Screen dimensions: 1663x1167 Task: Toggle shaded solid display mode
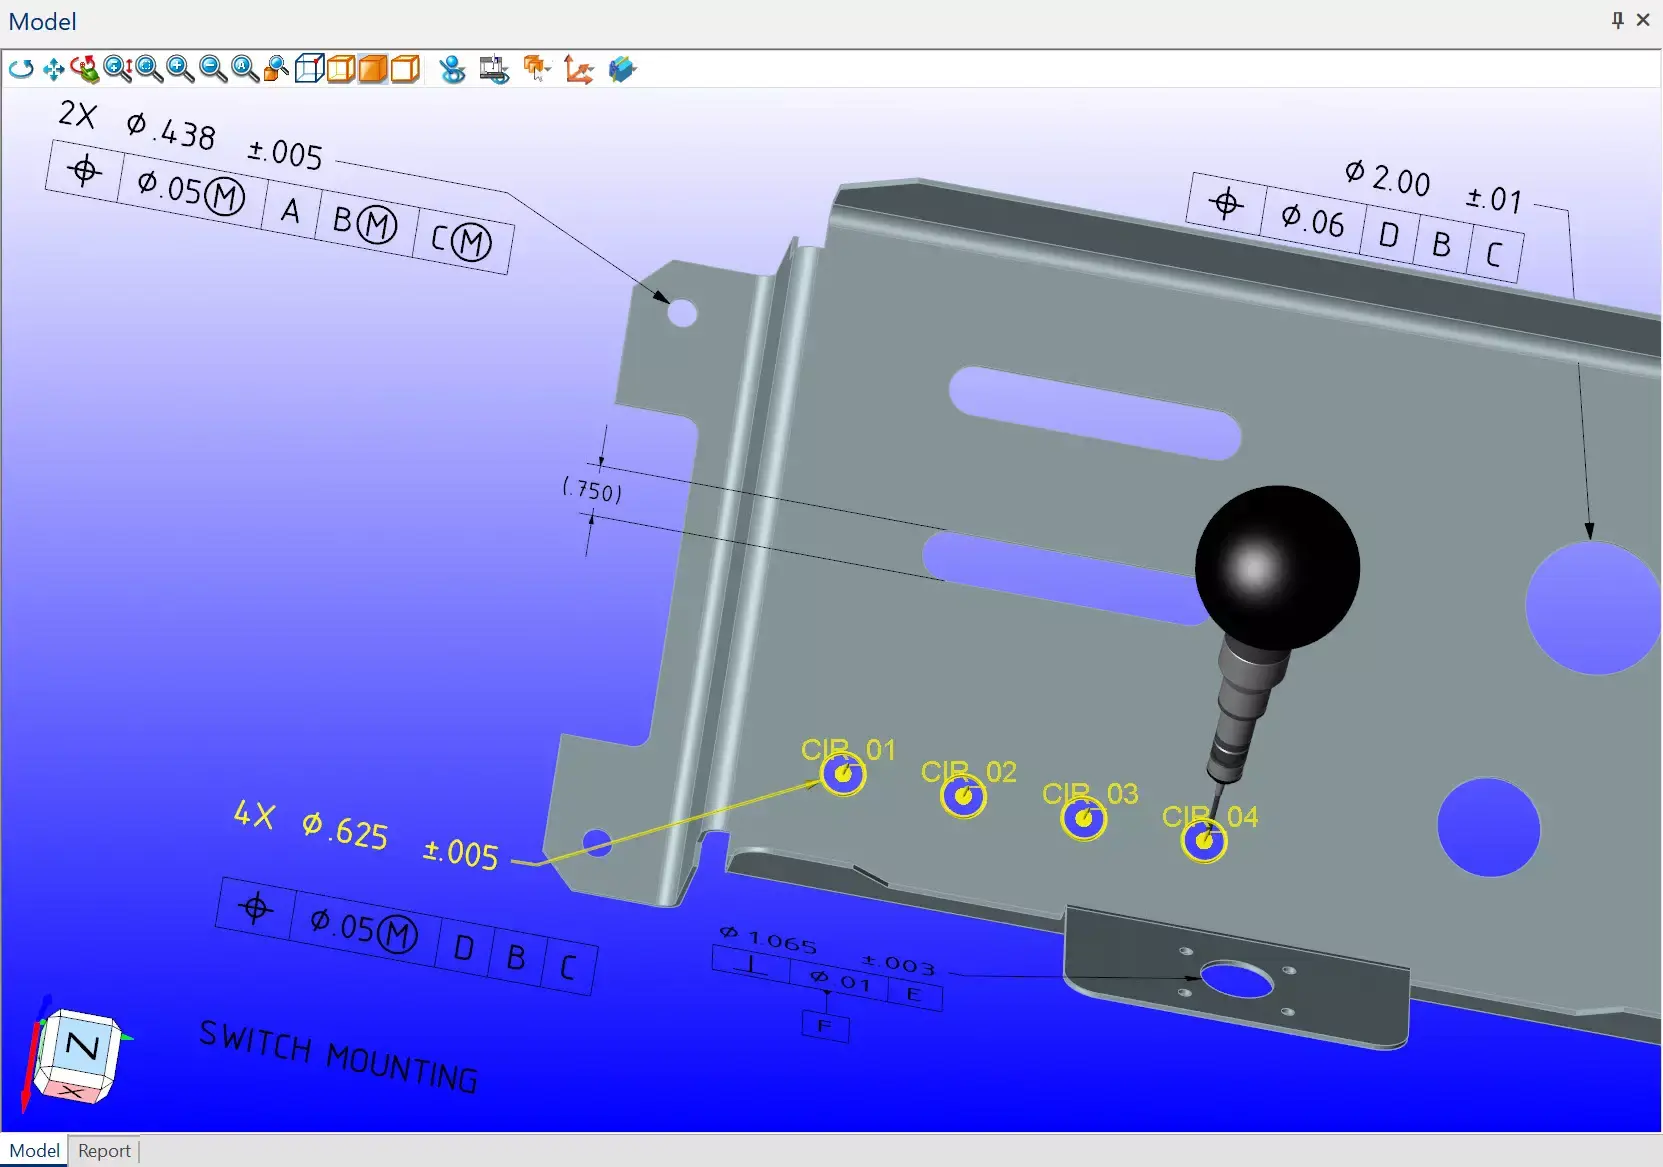tap(373, 69)
